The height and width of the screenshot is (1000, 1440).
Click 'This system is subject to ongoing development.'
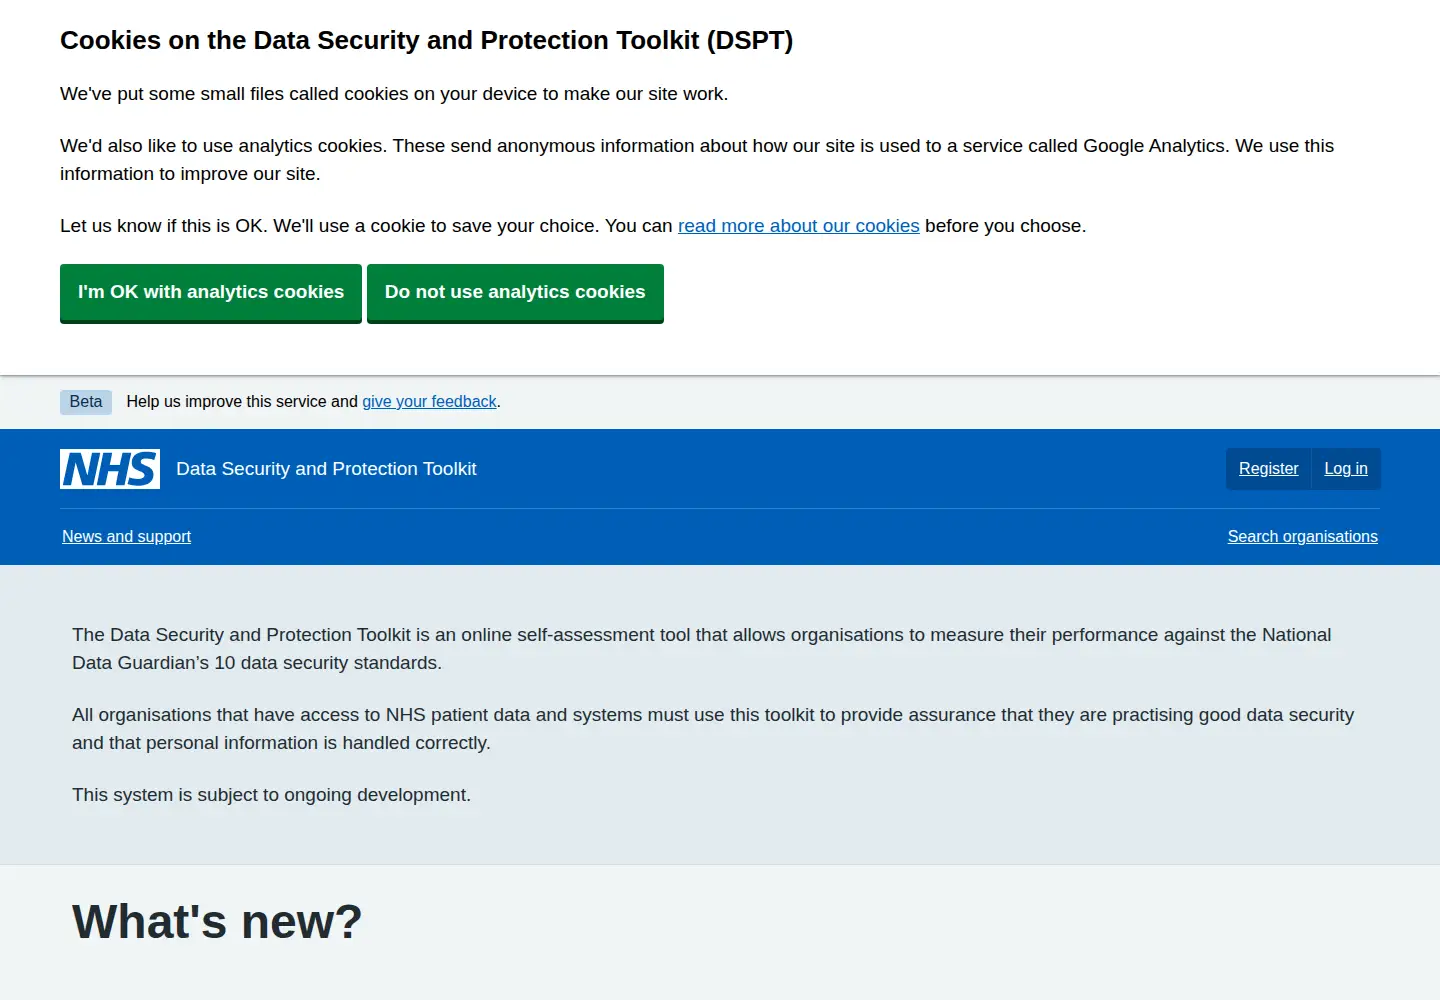click(x=271, y=795)
